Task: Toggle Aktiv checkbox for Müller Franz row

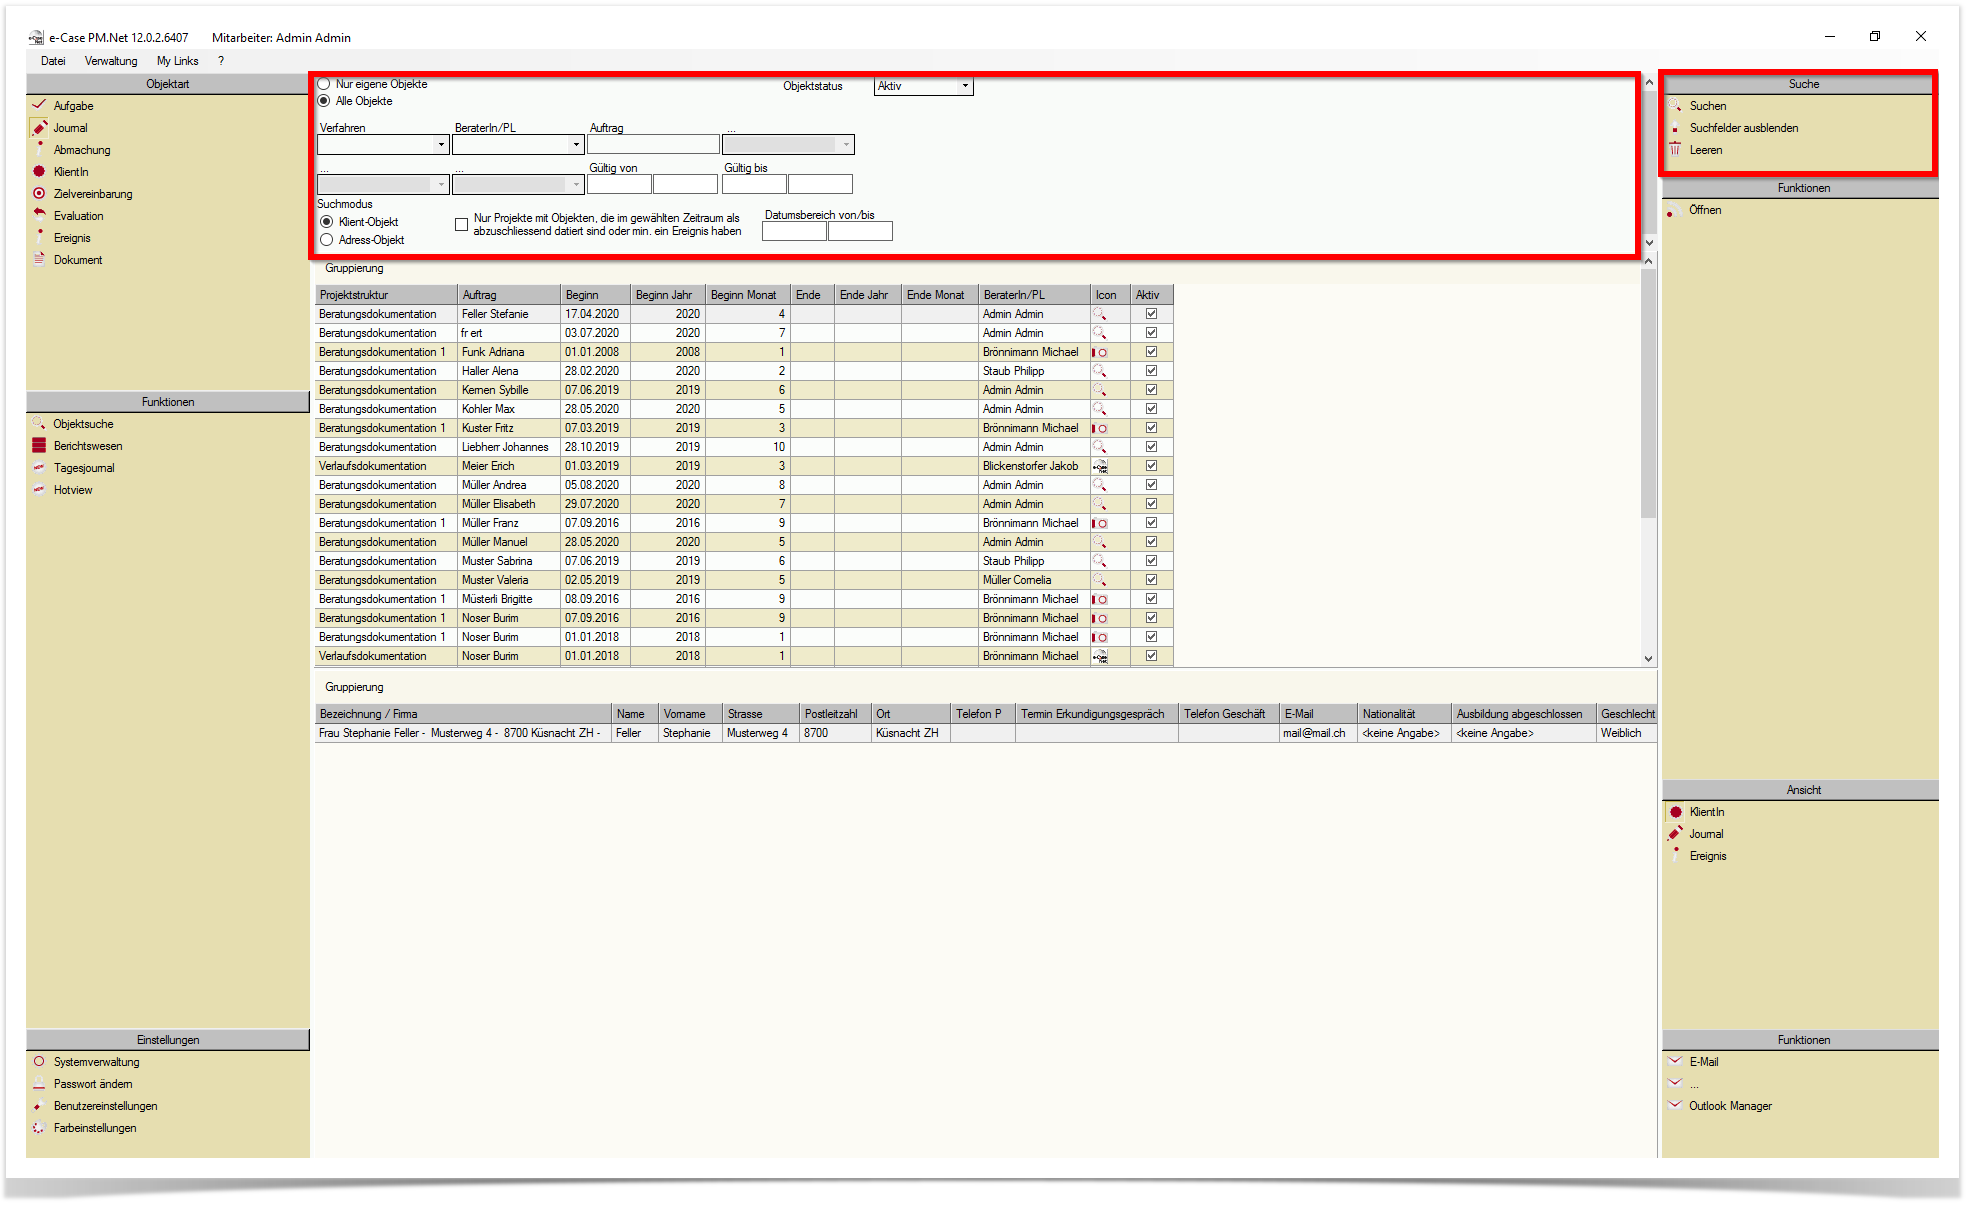Action: 1151,523
